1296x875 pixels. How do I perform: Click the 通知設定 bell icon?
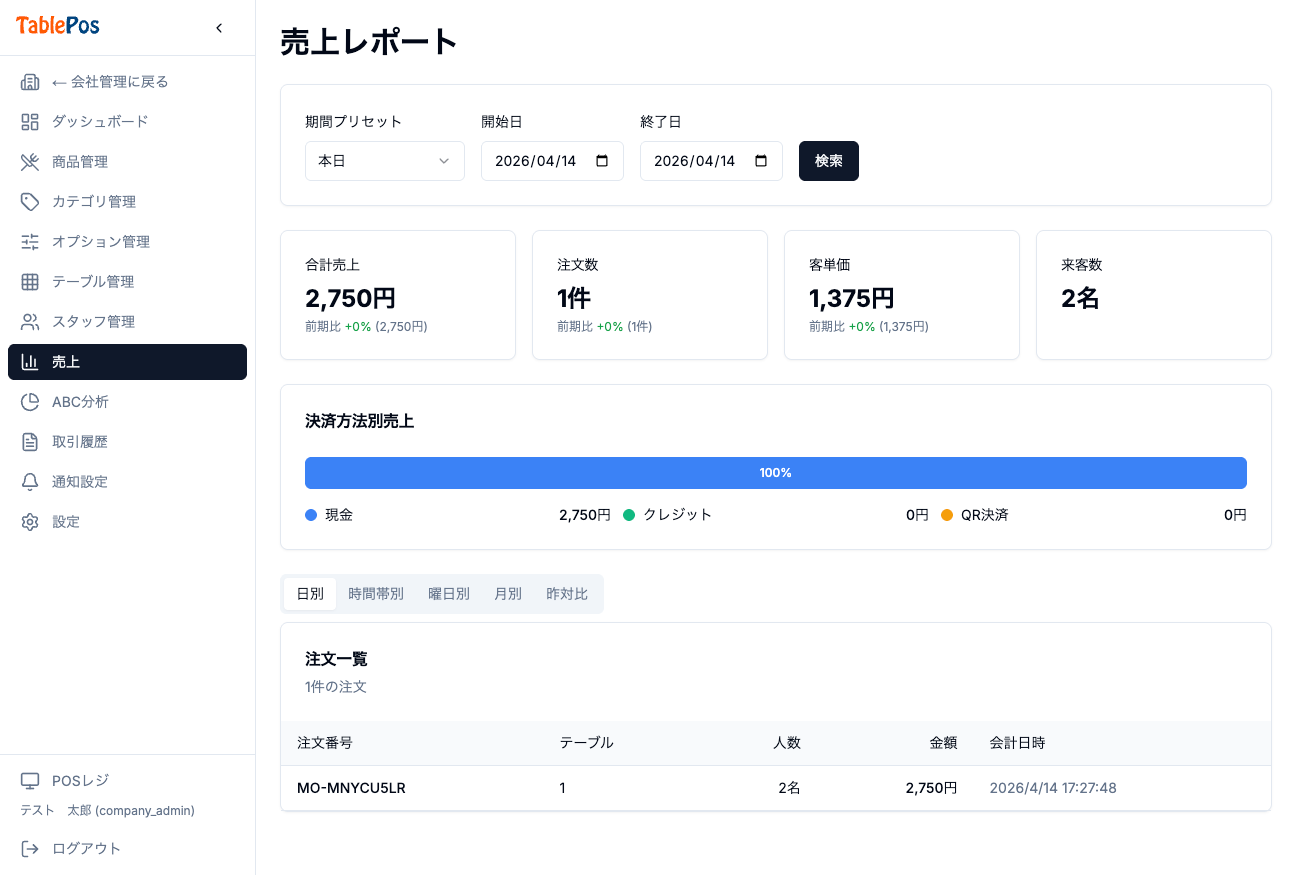30,482
